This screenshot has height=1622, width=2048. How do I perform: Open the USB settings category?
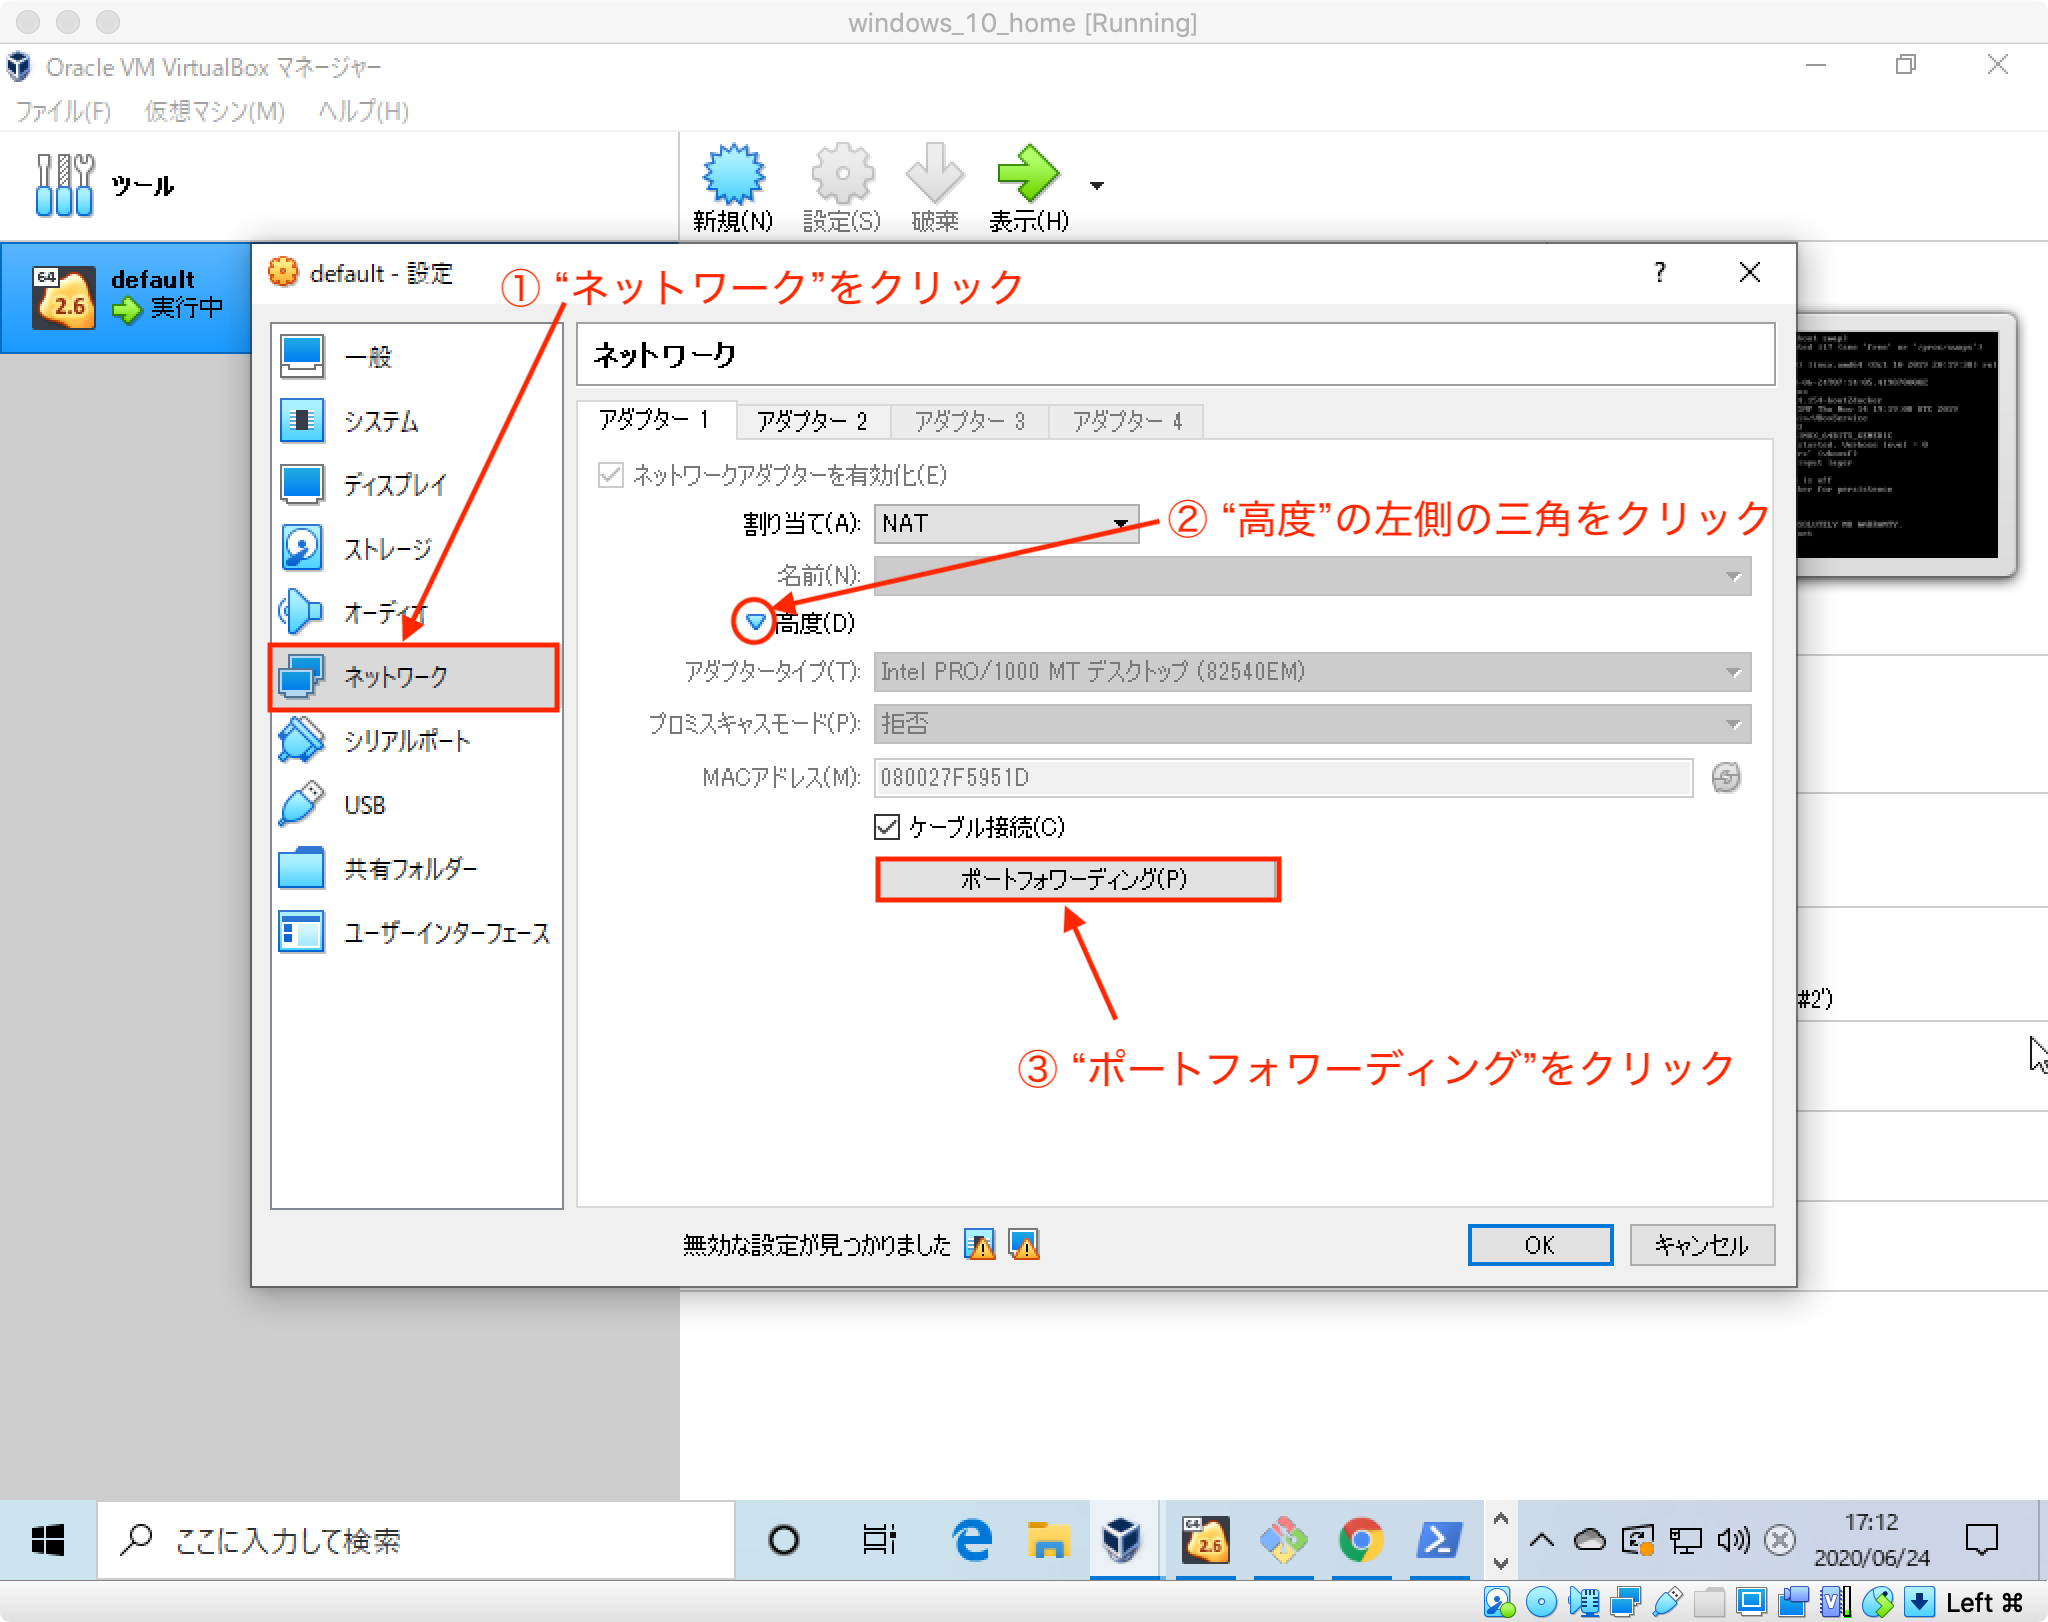coord(364,805)
